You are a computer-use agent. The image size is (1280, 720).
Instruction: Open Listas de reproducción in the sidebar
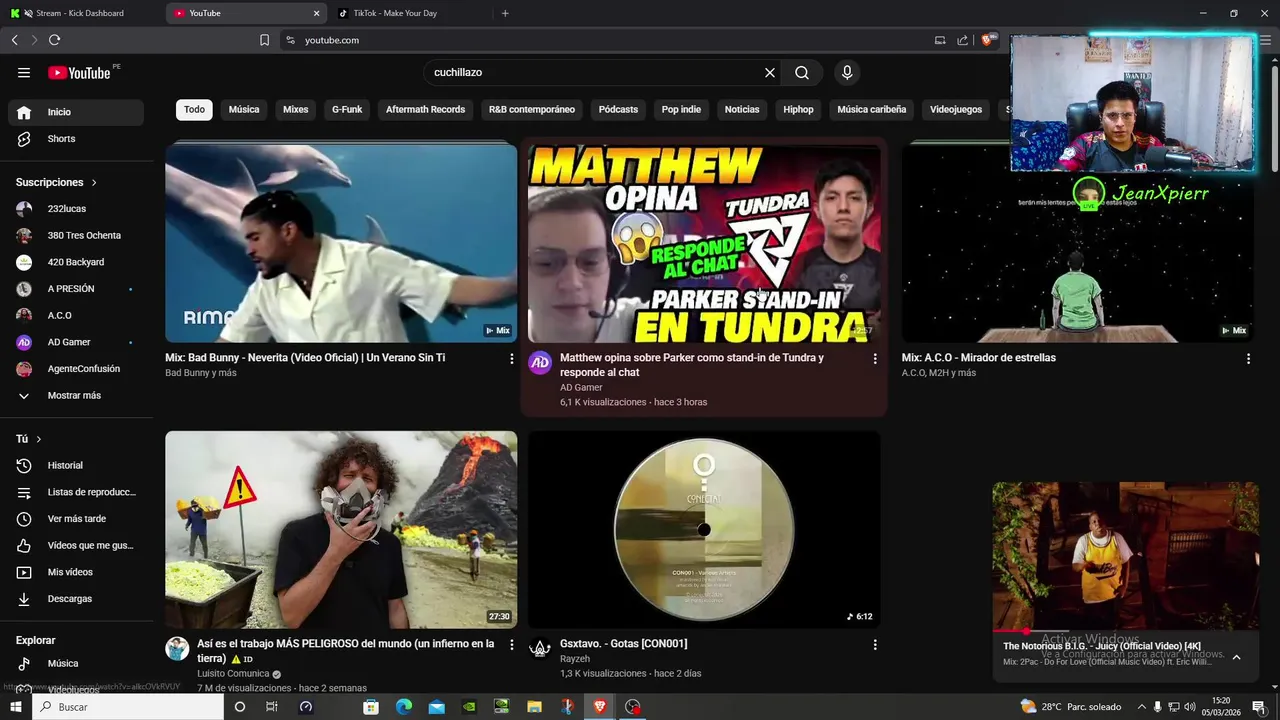pos(76,492)
